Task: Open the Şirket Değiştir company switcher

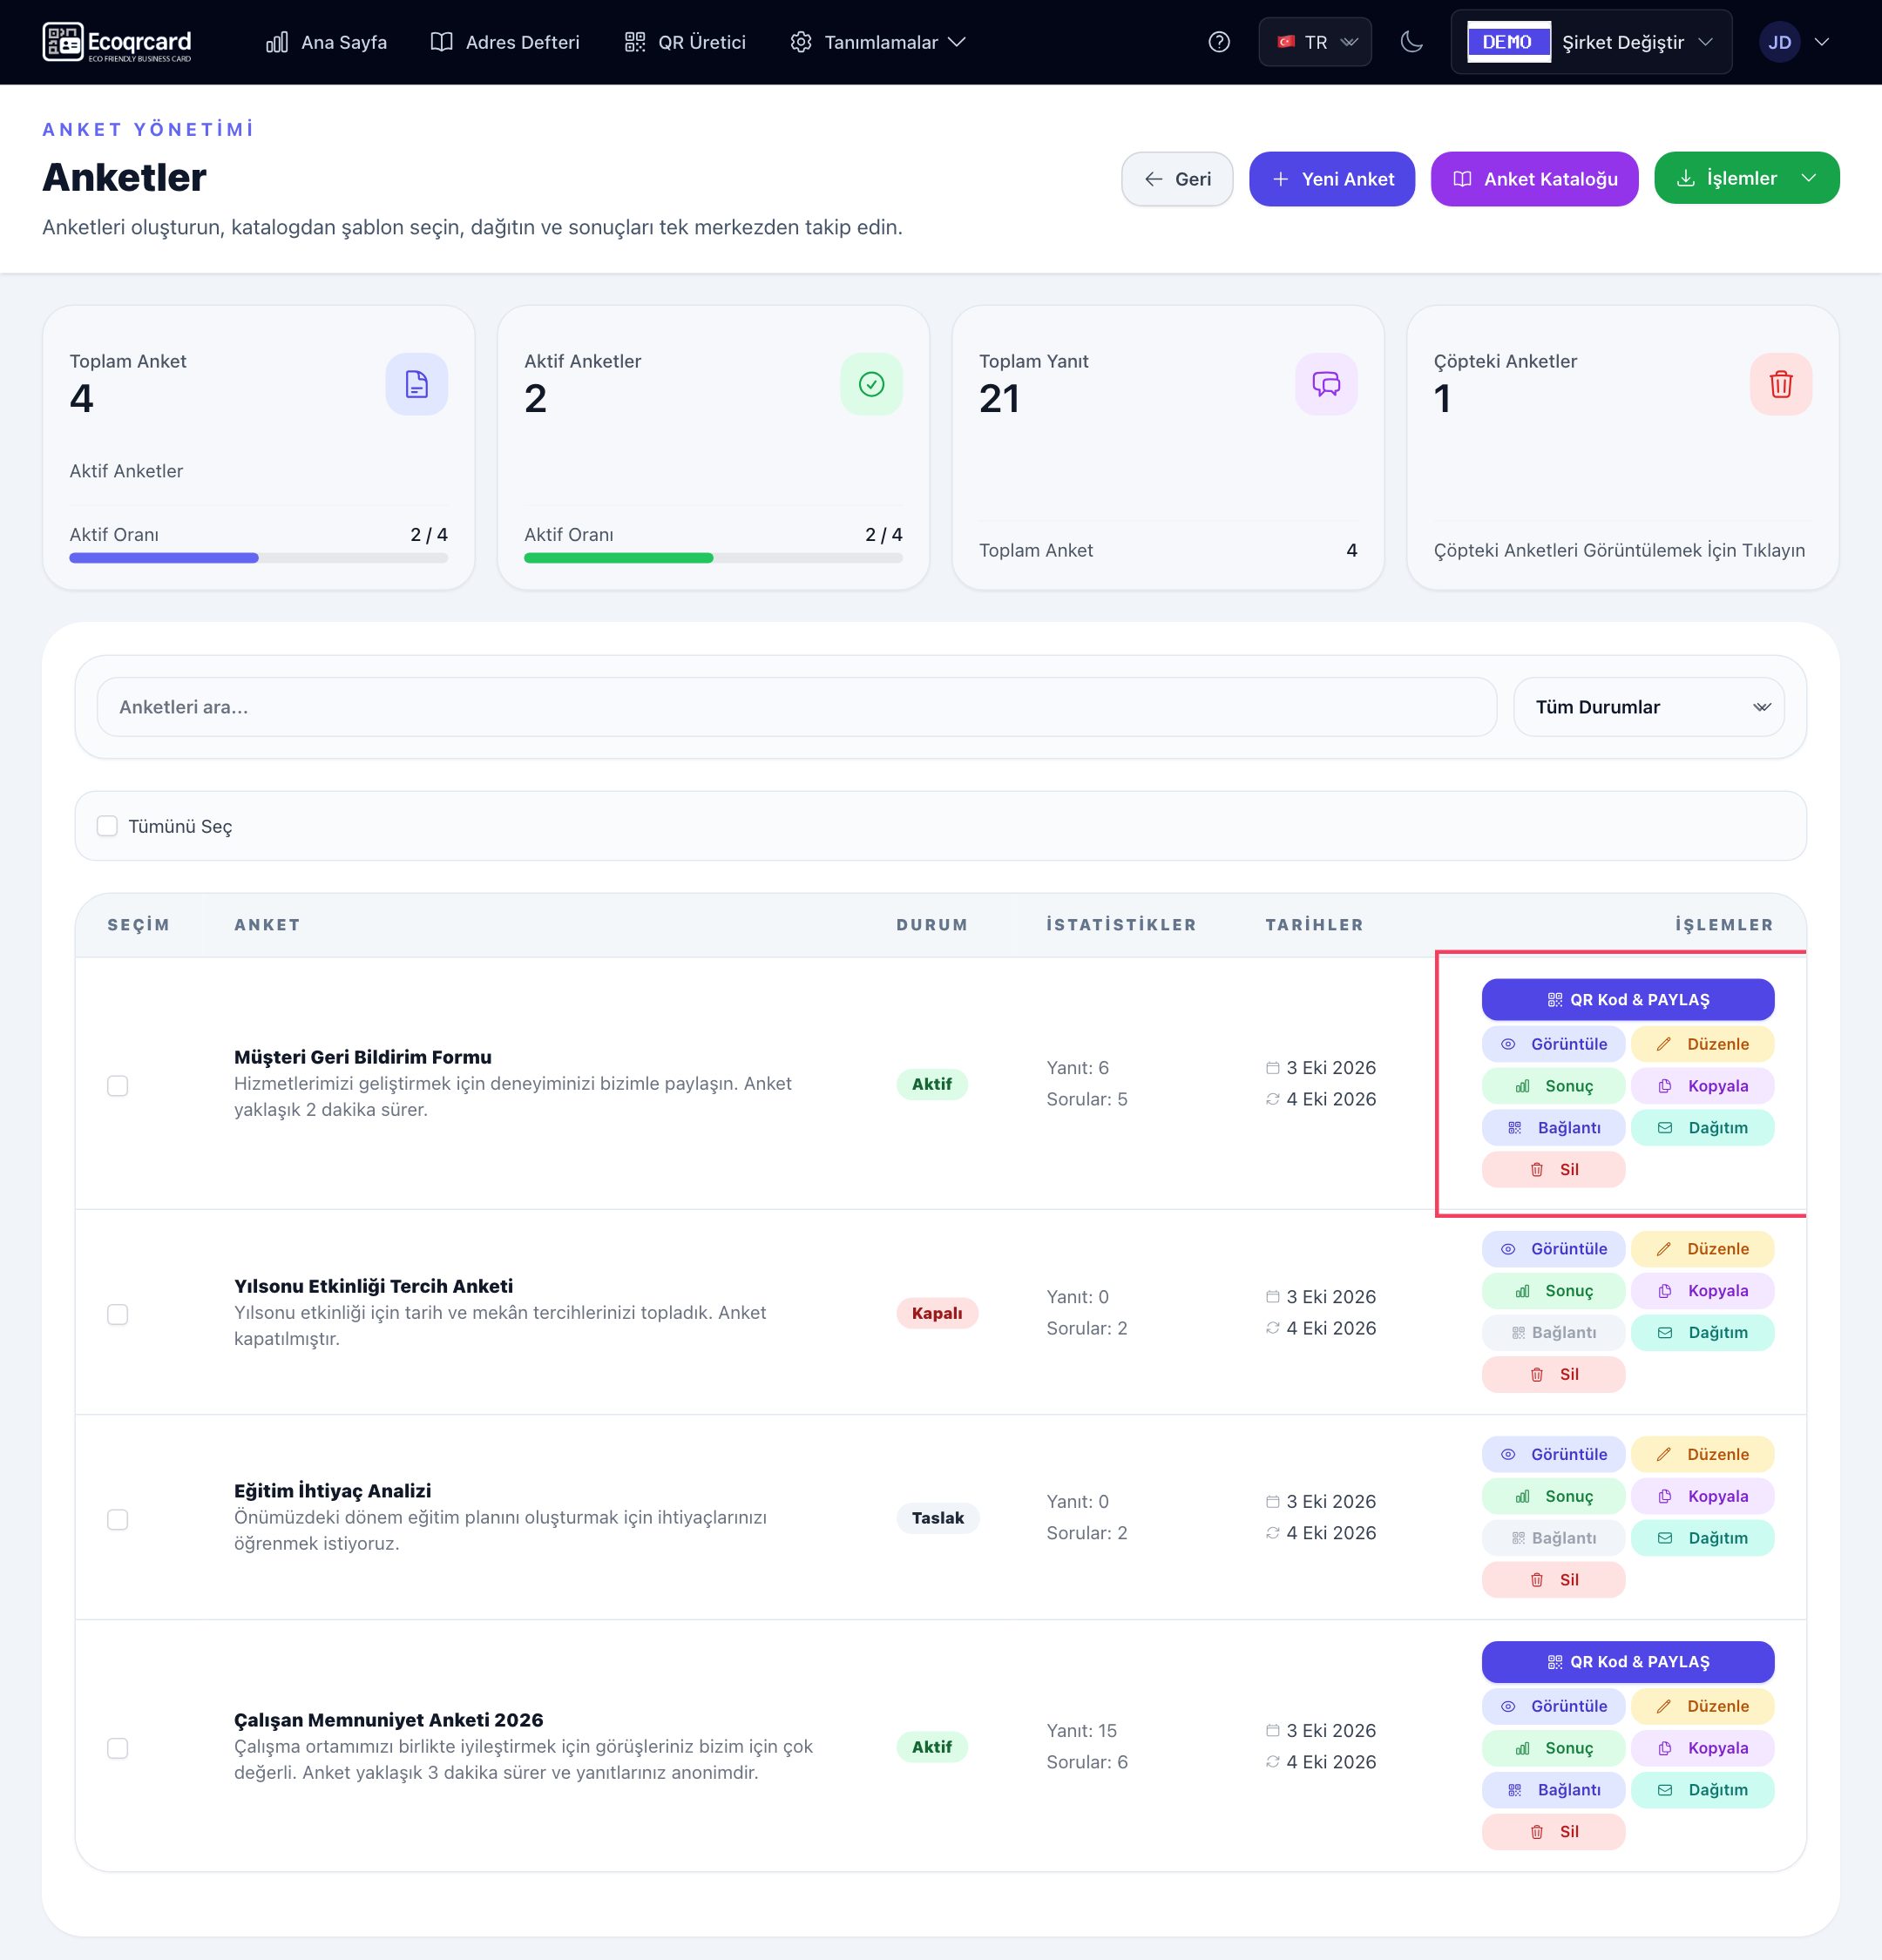Action: pos(1591,42)
